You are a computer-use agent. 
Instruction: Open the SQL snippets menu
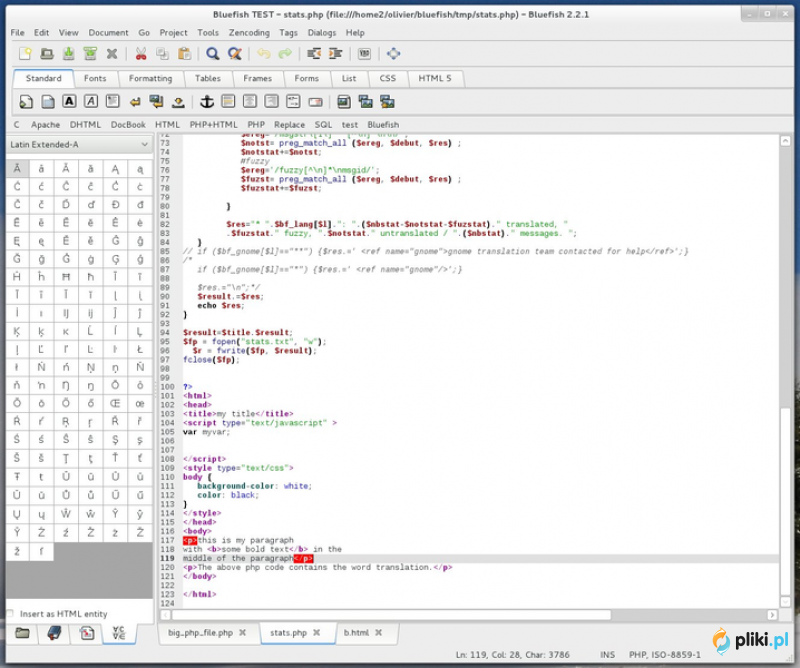coord(323,125)
